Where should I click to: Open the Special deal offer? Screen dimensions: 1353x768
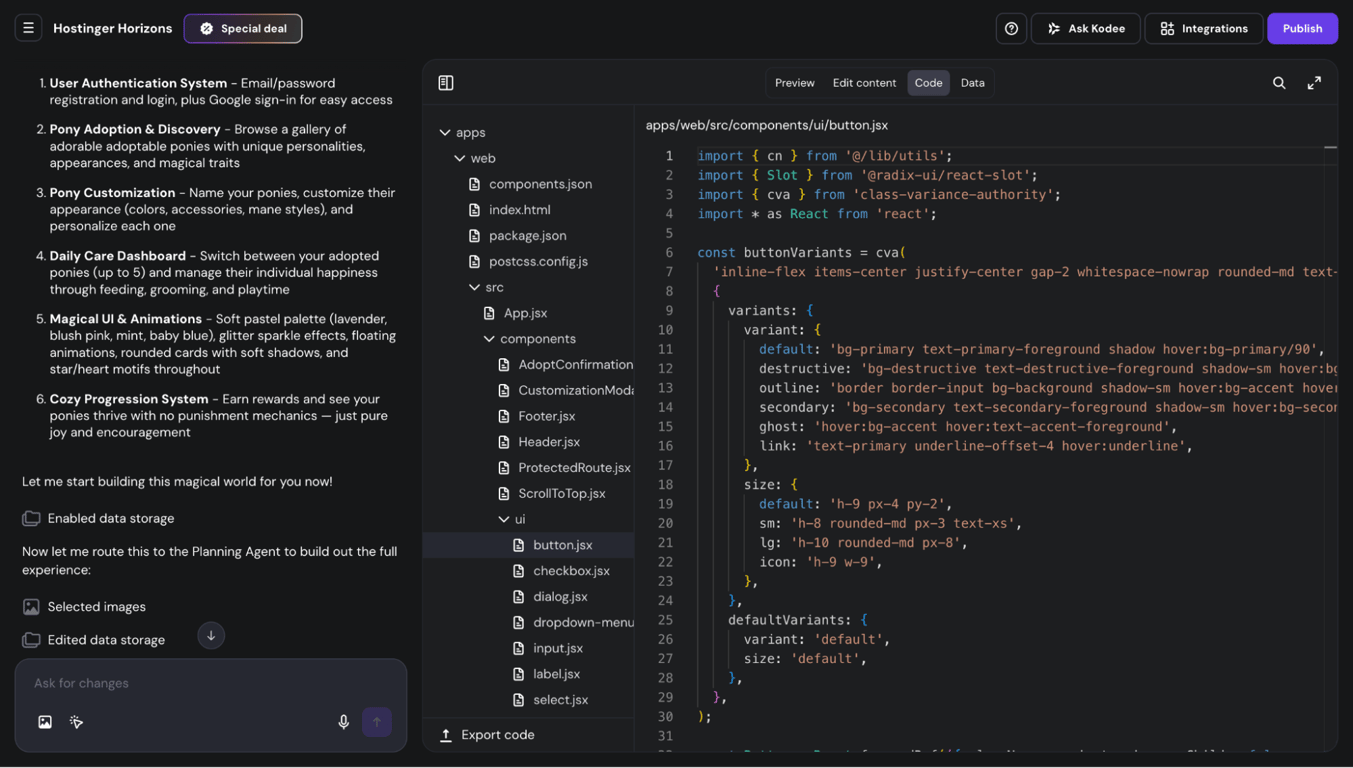(242, 28)
